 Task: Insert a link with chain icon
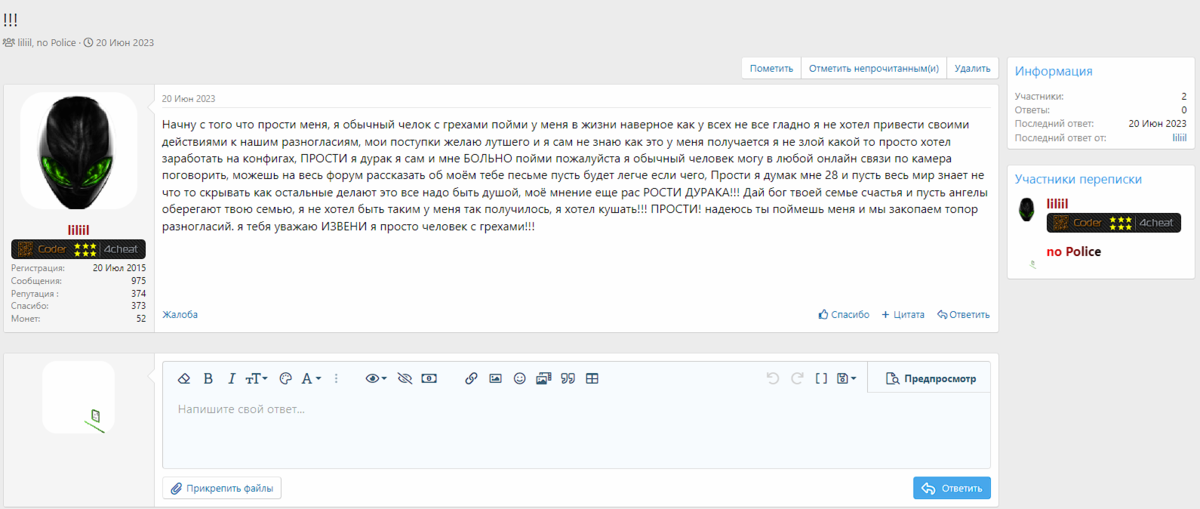click(471, 379)
